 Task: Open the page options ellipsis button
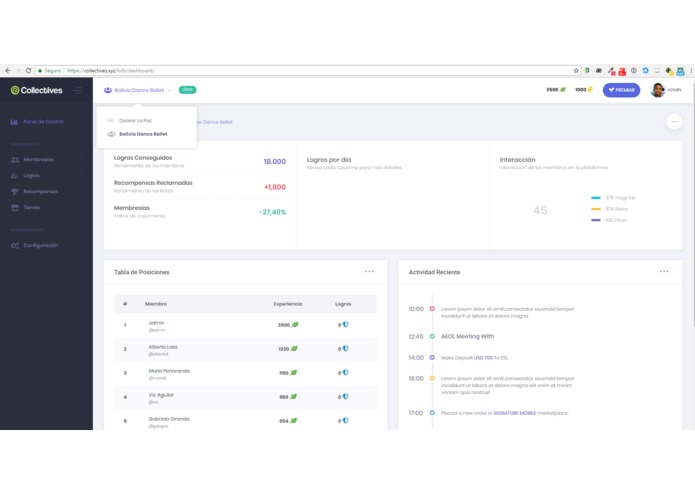coord(674,121)
